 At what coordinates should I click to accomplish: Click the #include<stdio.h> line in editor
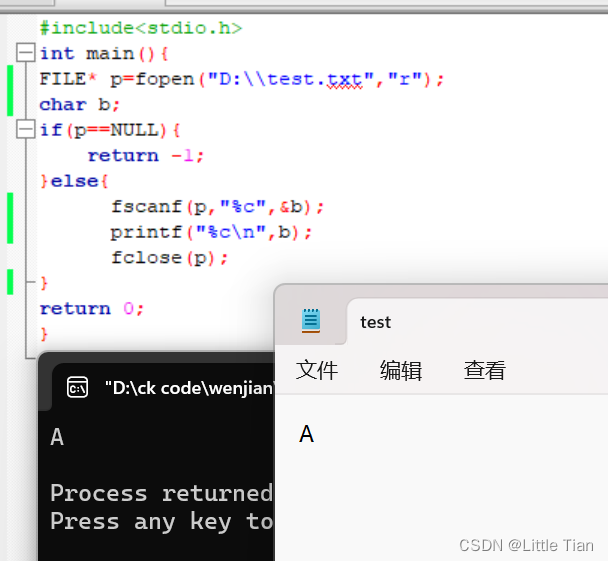[141, 28]
